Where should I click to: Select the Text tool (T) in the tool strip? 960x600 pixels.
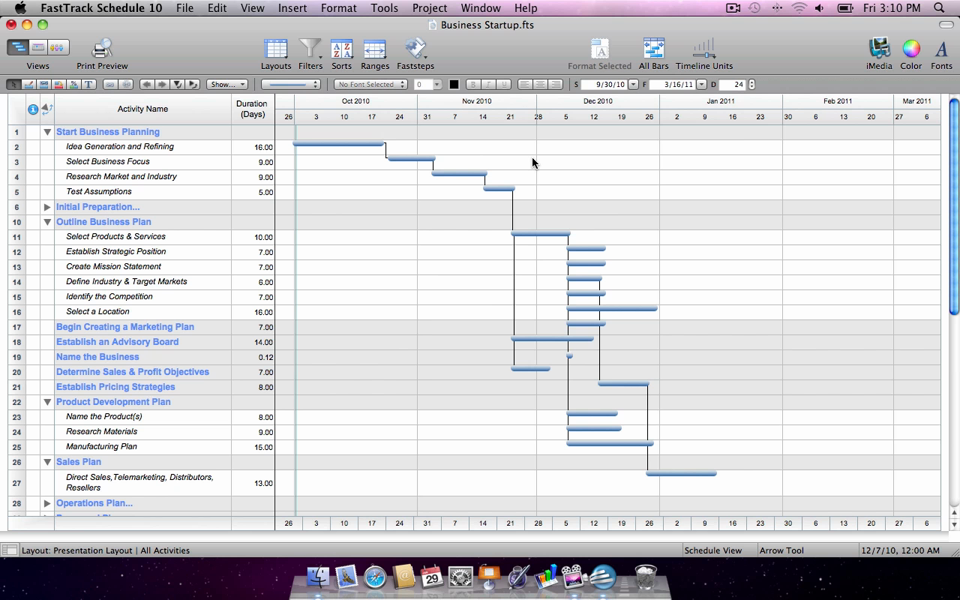pos(89,84)
